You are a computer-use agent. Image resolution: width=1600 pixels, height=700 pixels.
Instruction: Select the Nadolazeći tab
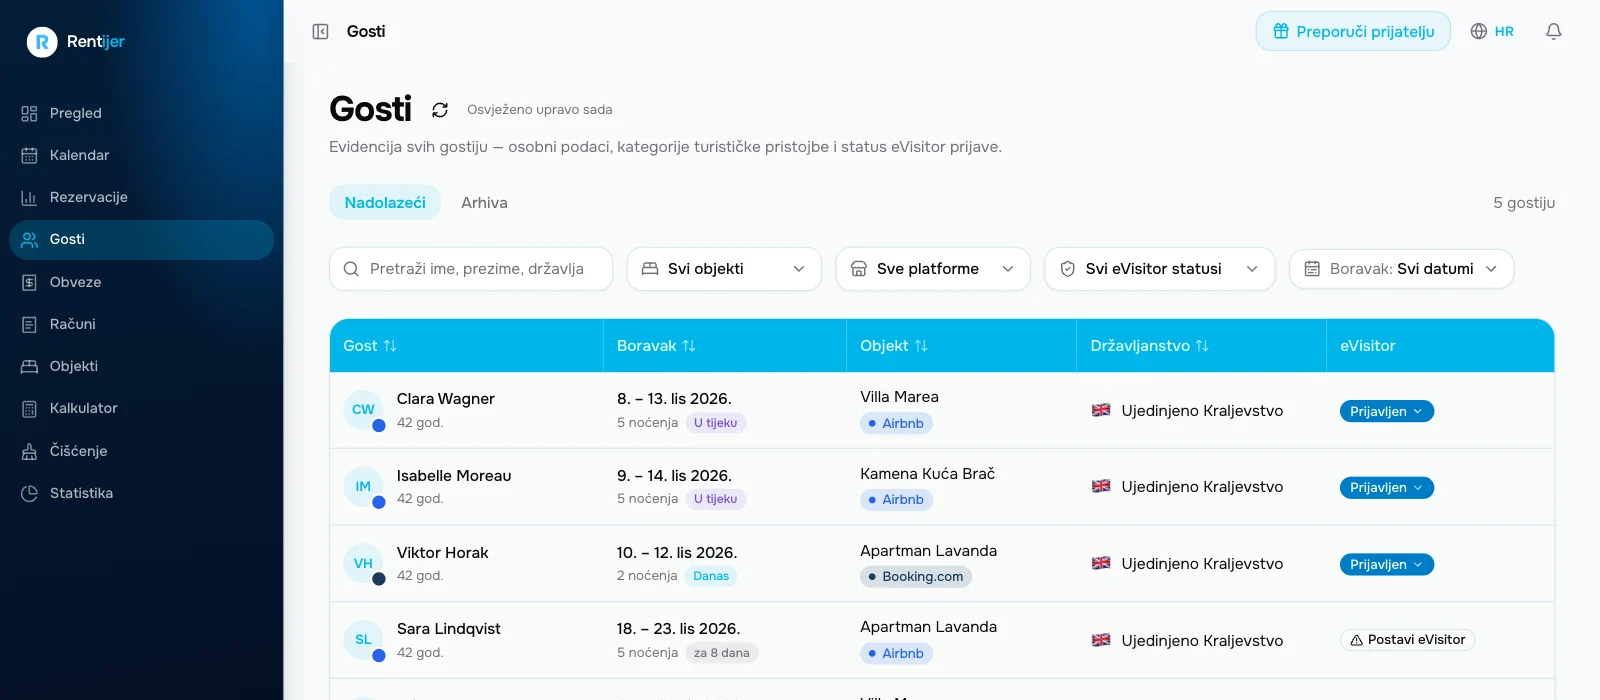pos(385,202)
